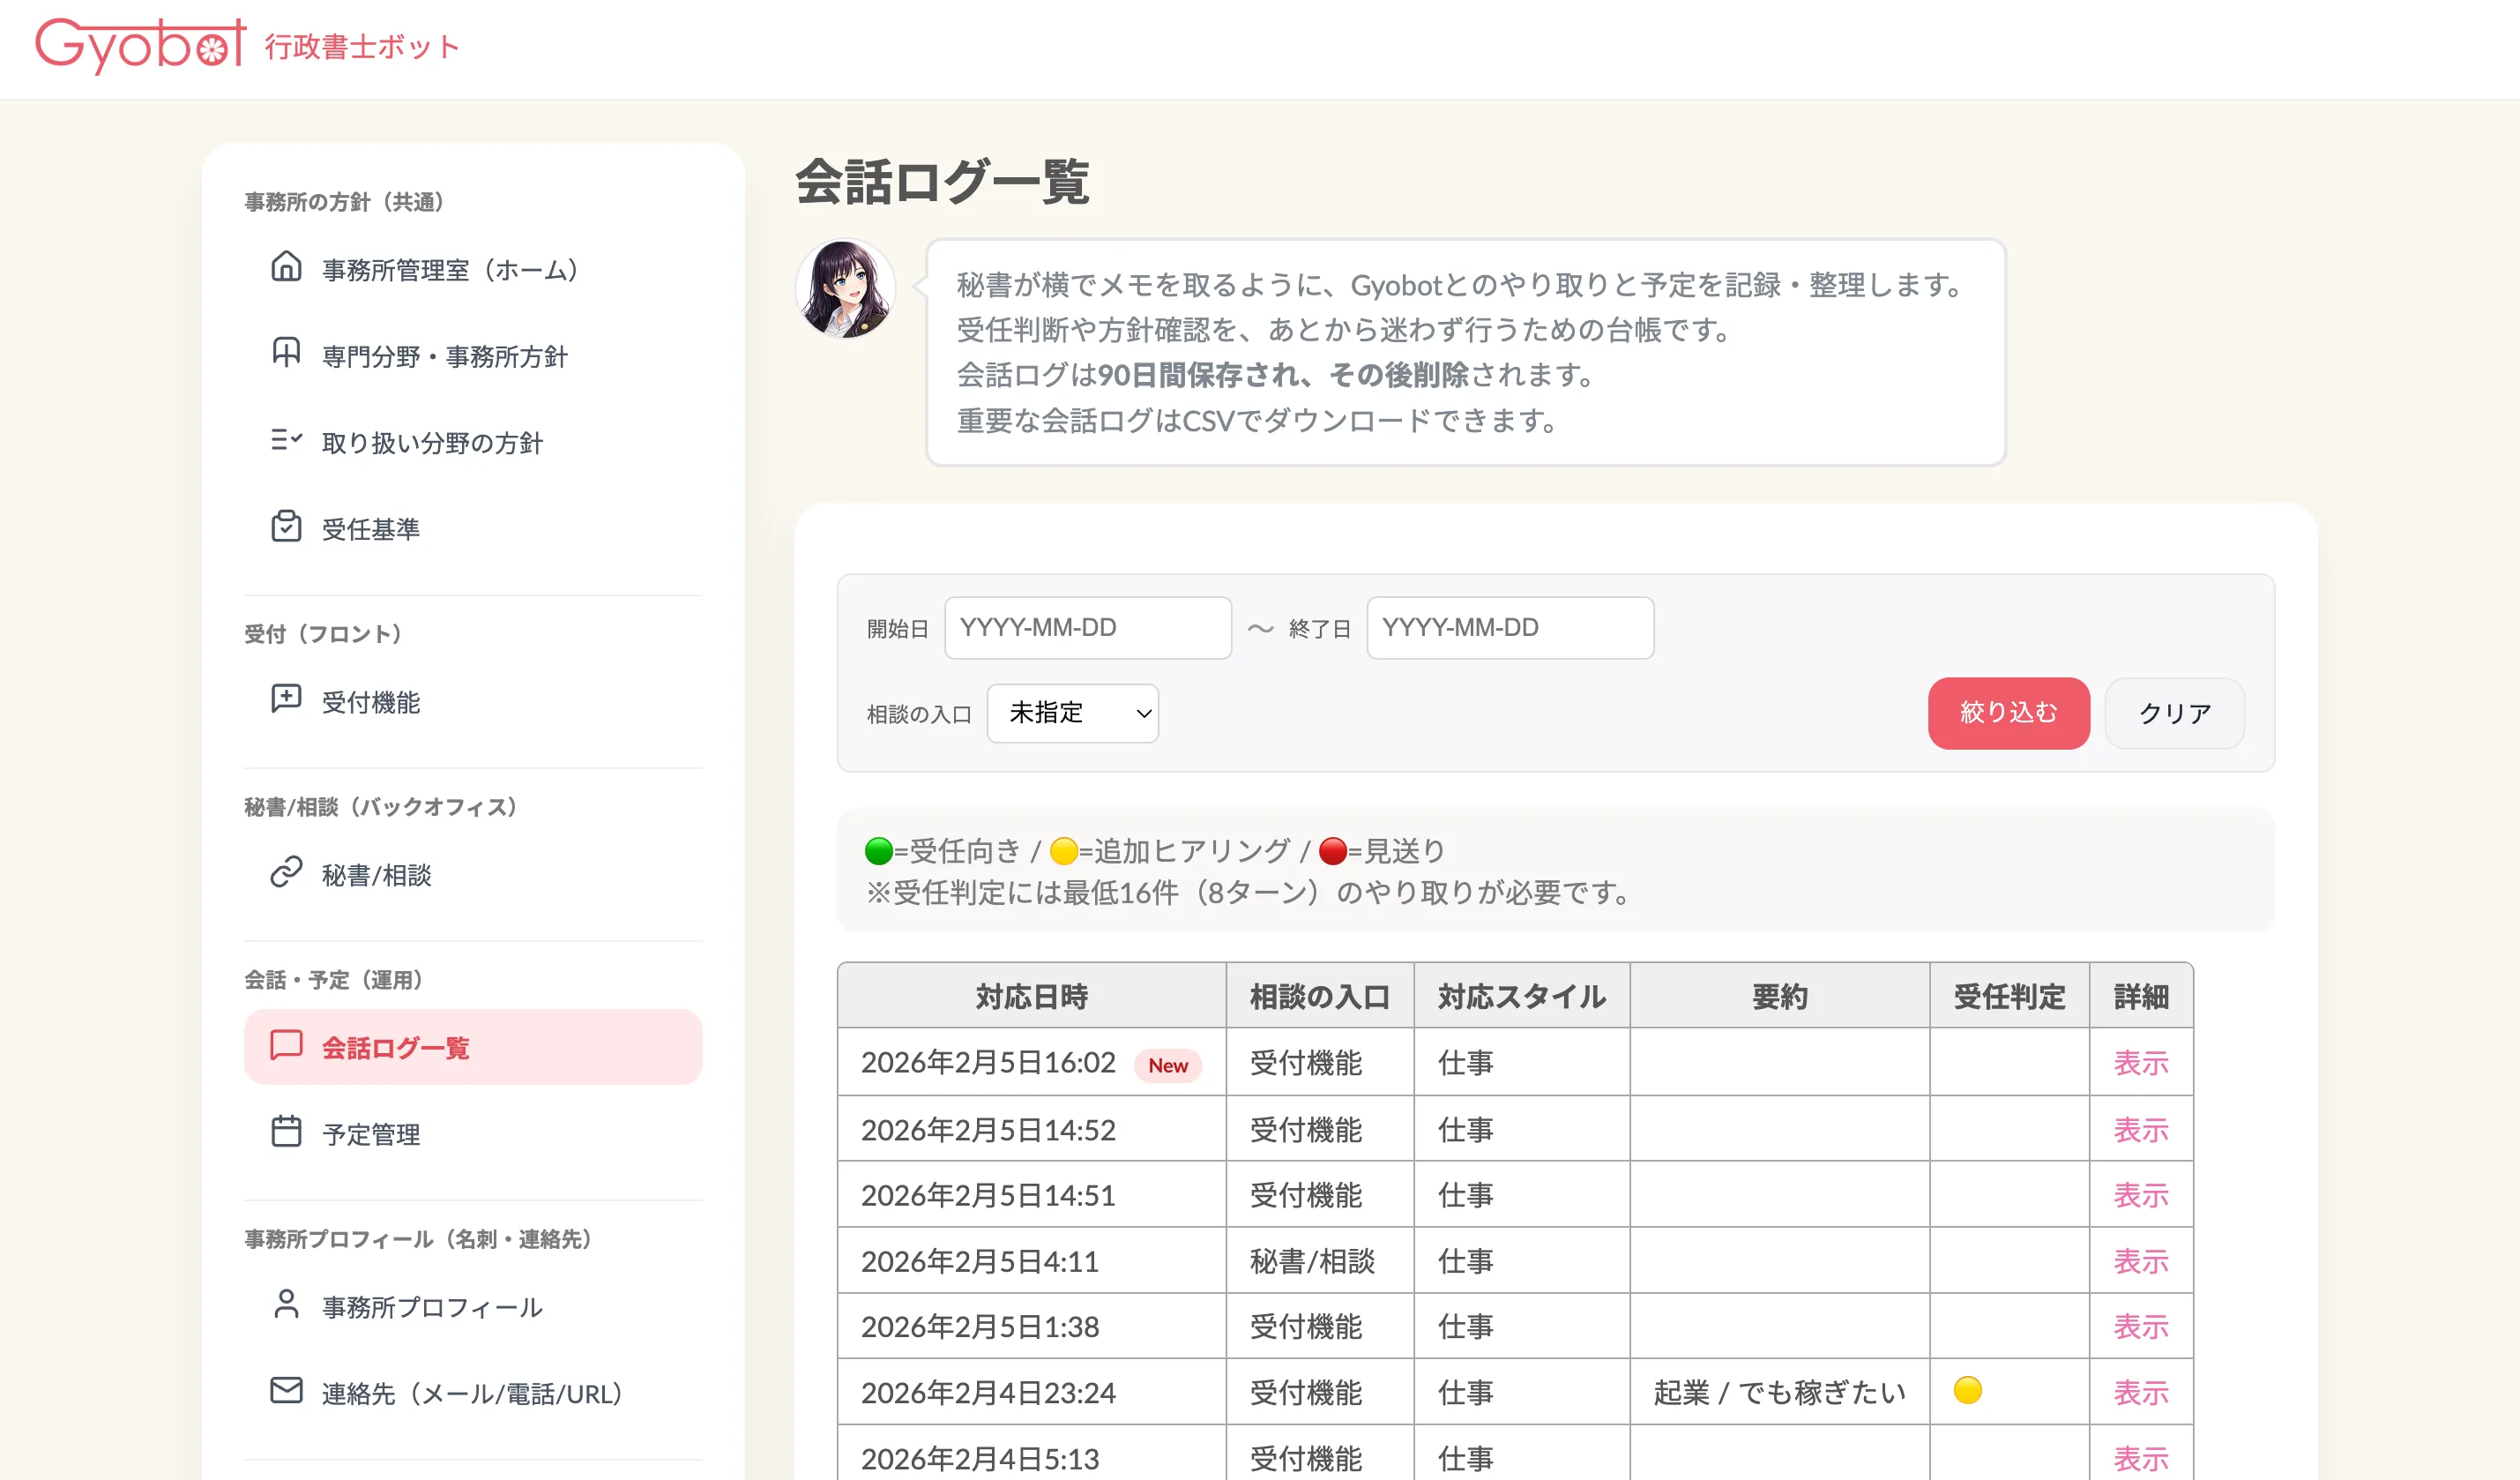Click the 専門分野・事務所方針 sidebar icon
The height and width of the screenshot is (1480, 2520).
(x=286, y=353)
